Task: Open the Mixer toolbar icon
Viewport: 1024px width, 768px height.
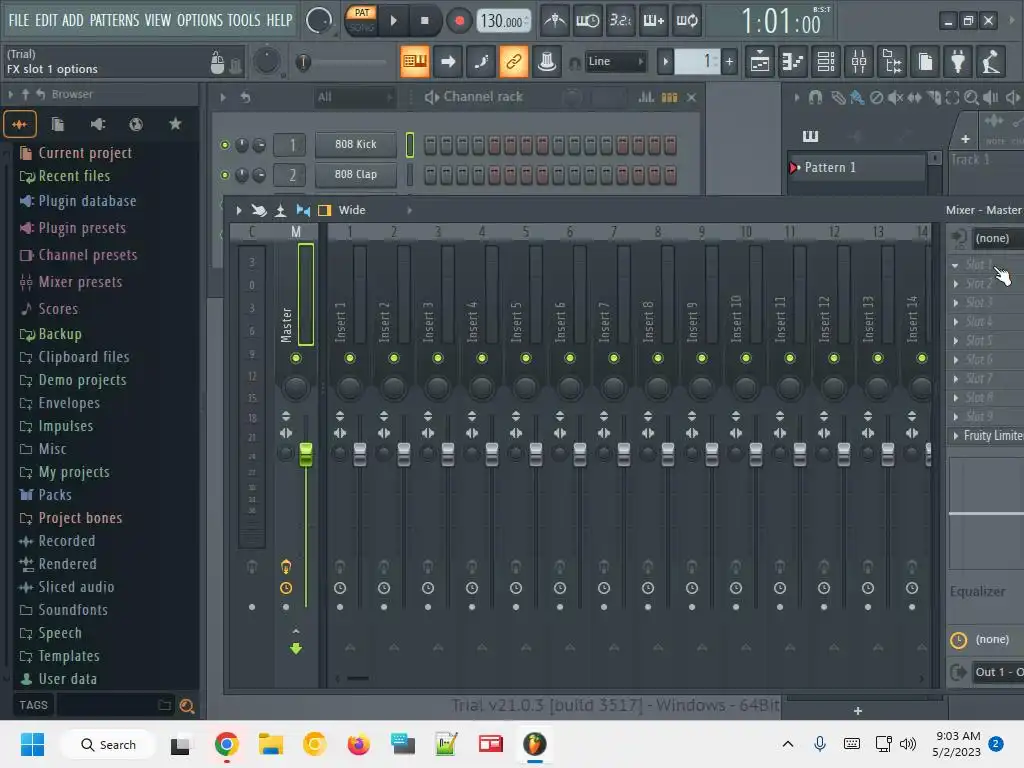Action: pos(859,62)
